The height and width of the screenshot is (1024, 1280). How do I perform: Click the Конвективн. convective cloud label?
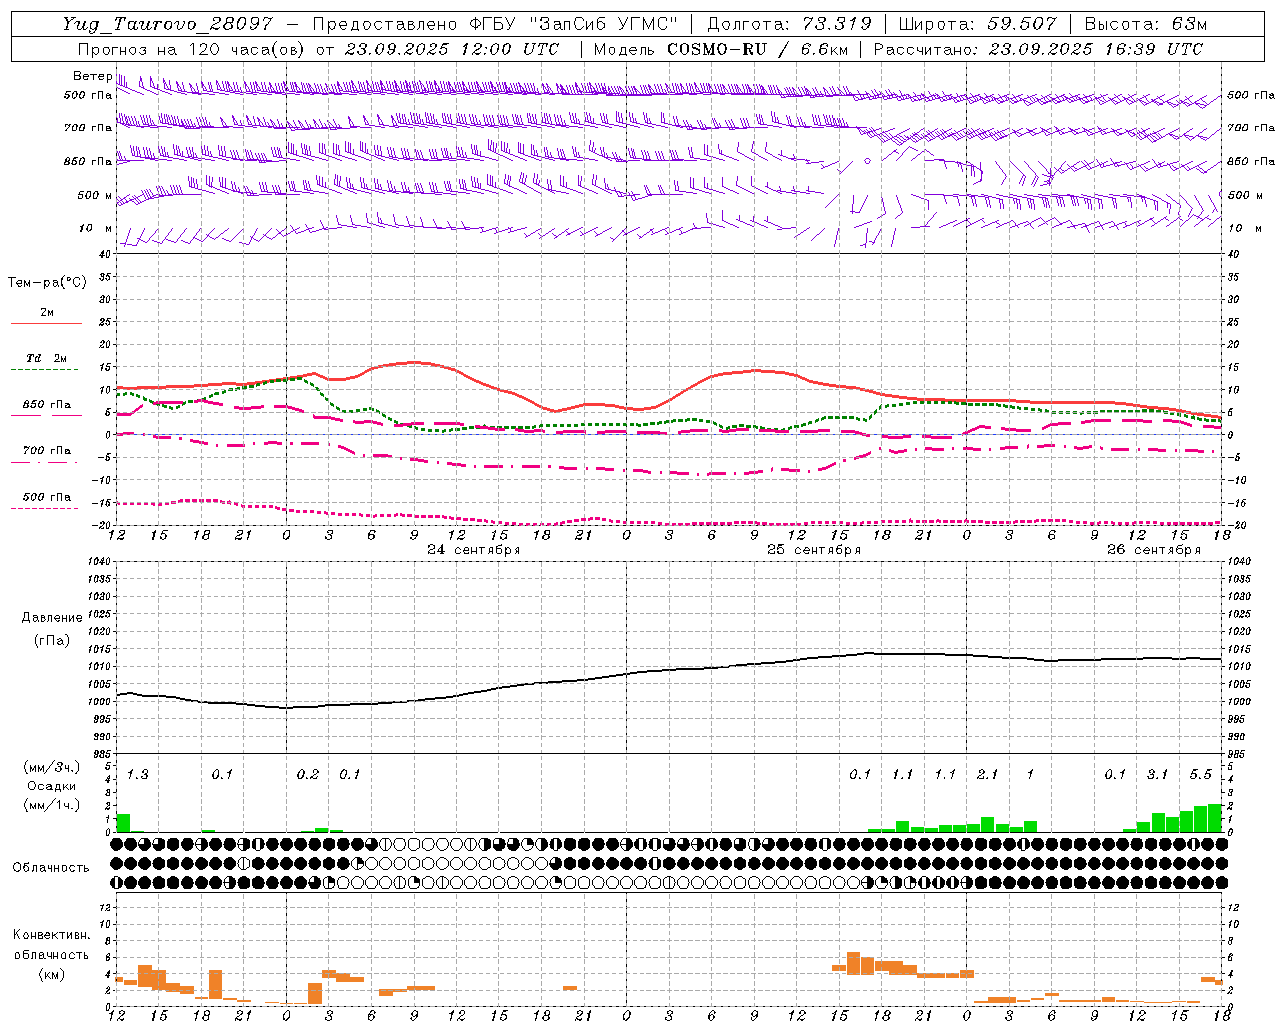(52, 935)
